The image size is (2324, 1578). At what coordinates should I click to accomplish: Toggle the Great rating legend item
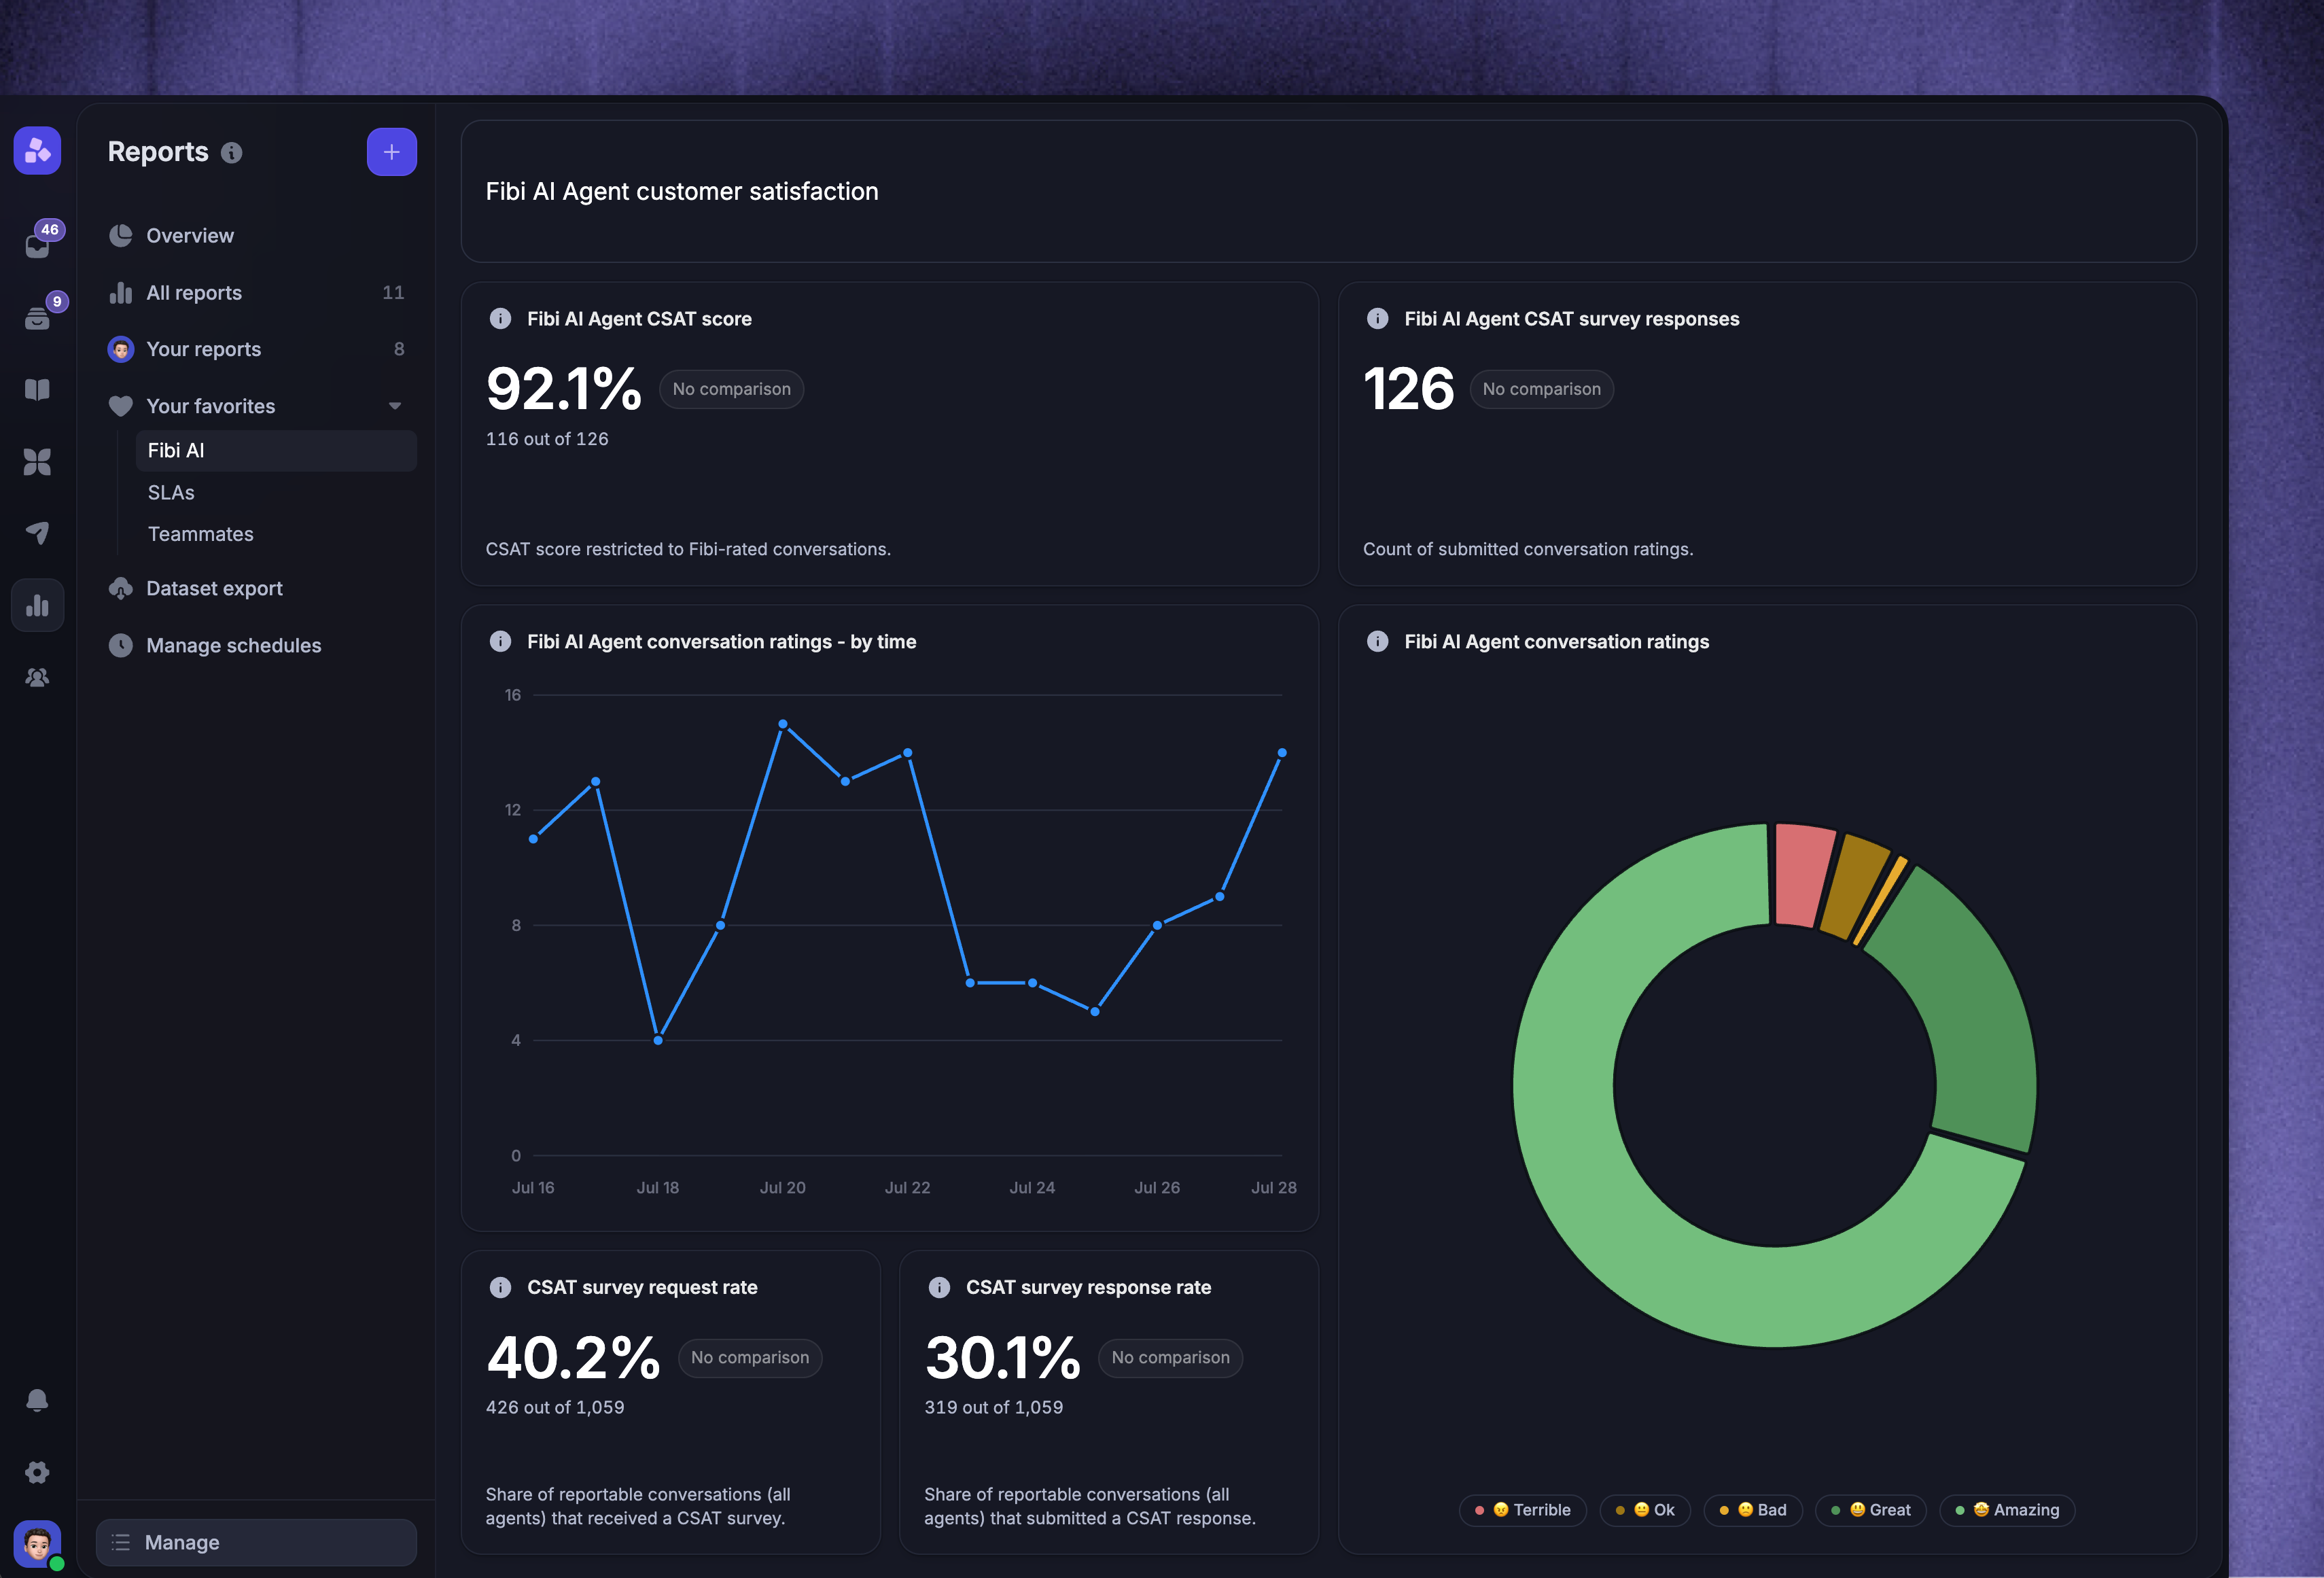tap(1871, 1510)
